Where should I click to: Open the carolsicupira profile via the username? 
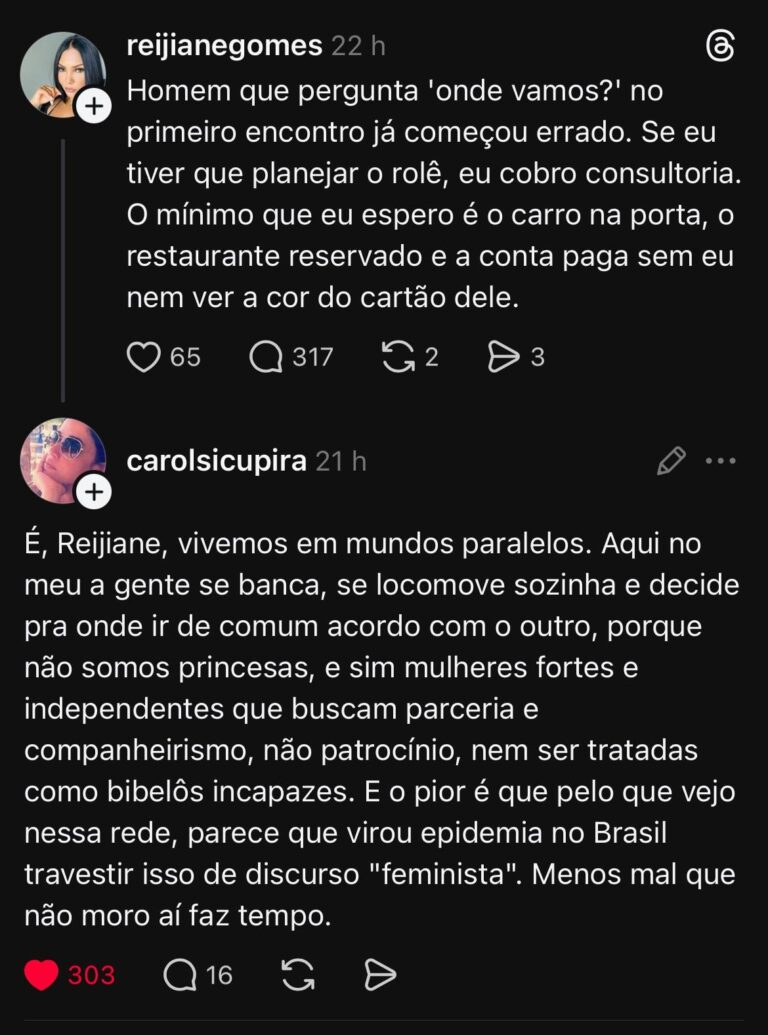217,461
